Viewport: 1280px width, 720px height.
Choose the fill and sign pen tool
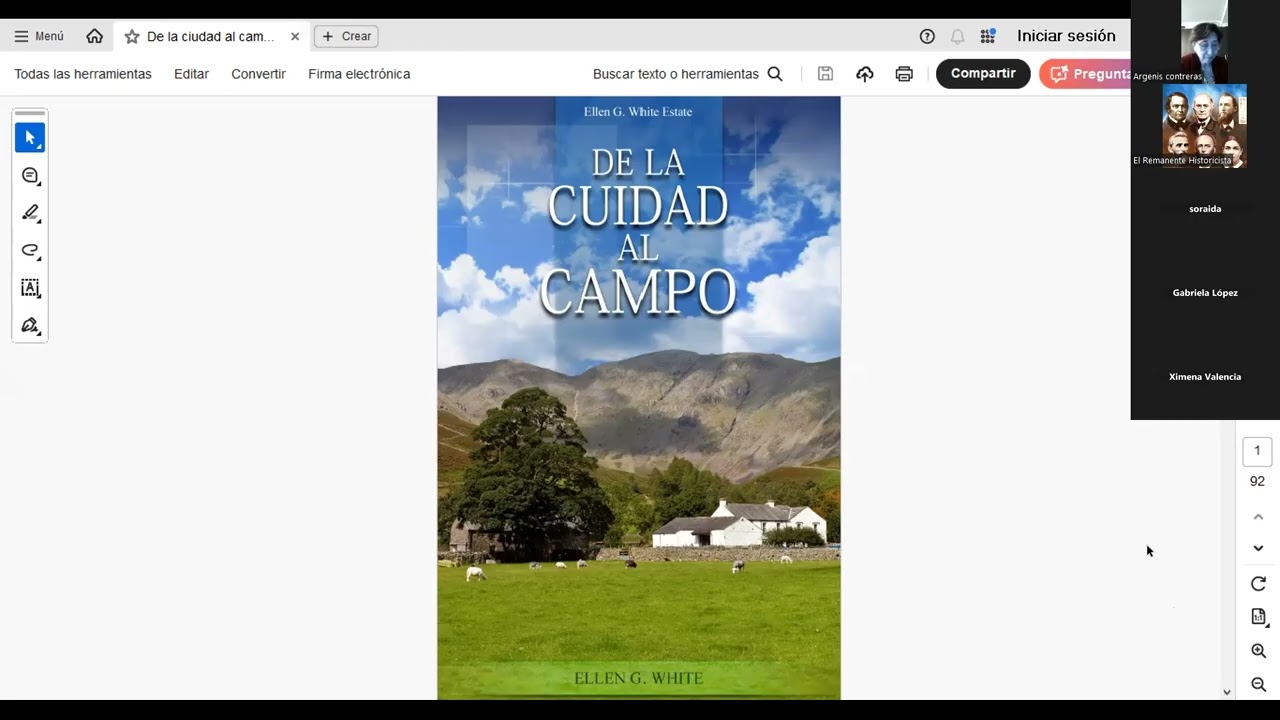pyautogui.click(x=30, y=326)
